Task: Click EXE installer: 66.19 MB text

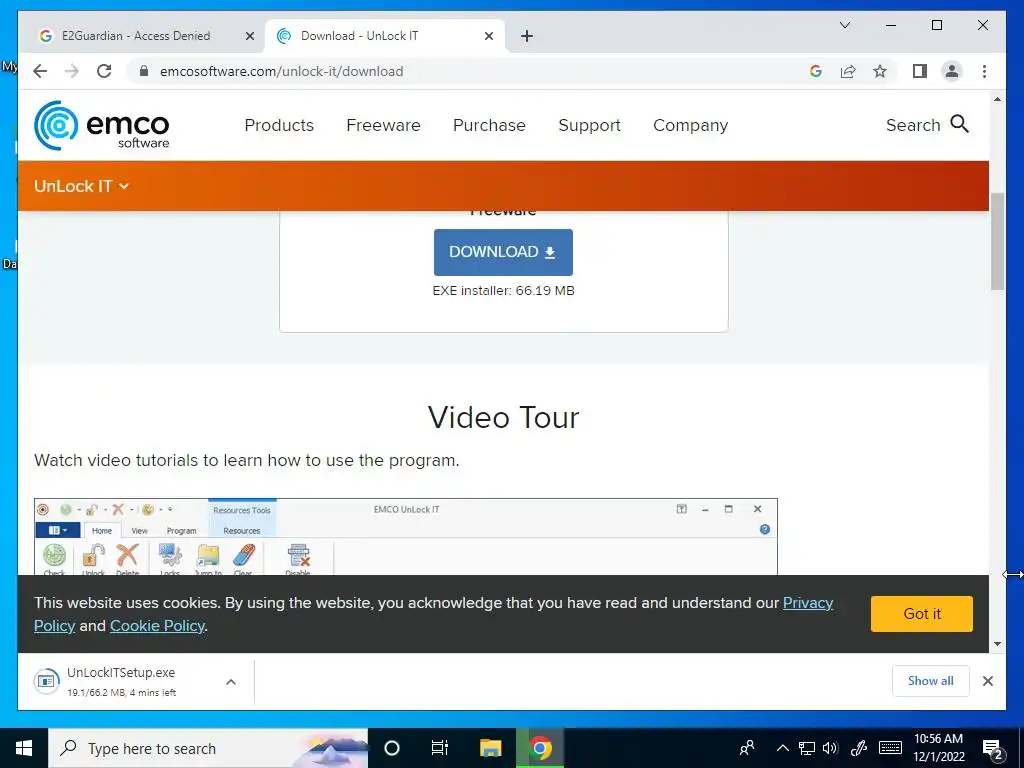Action: point(504,291)
